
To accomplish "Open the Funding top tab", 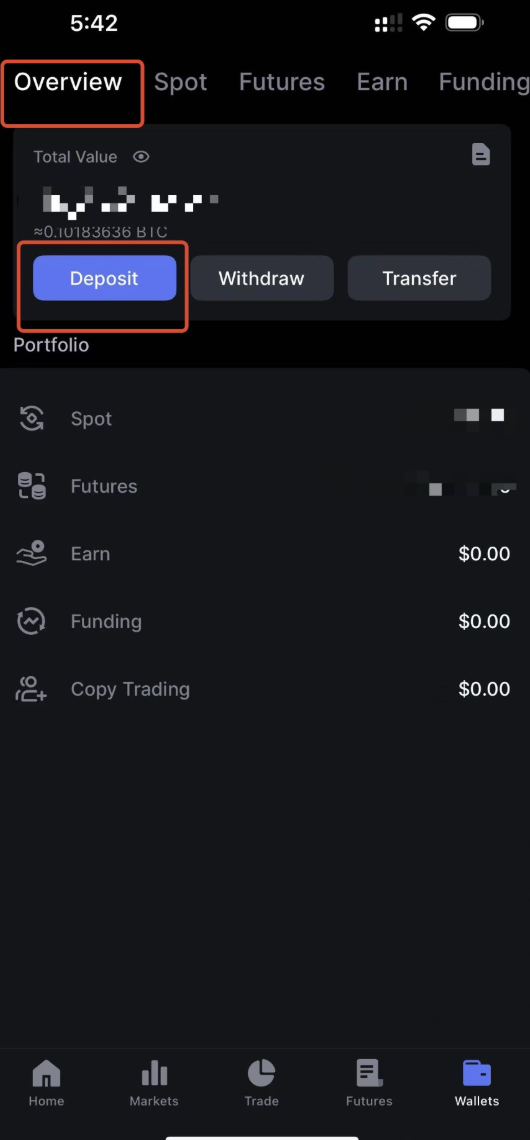I will (x=483, y=82).
